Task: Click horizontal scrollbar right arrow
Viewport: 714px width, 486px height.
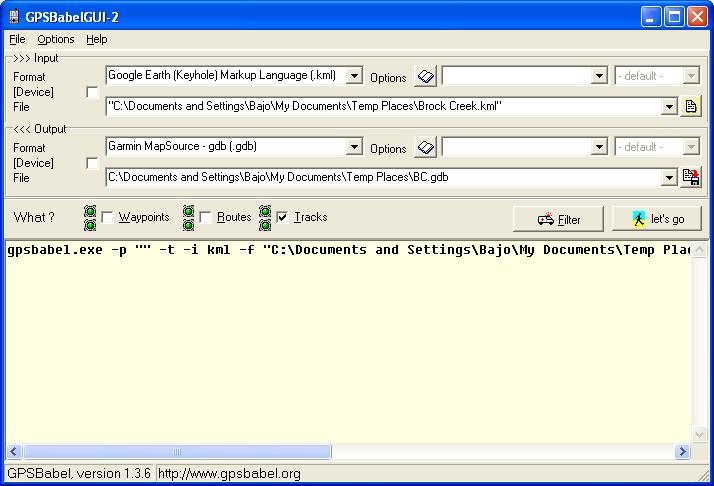Action: [682, 451]
